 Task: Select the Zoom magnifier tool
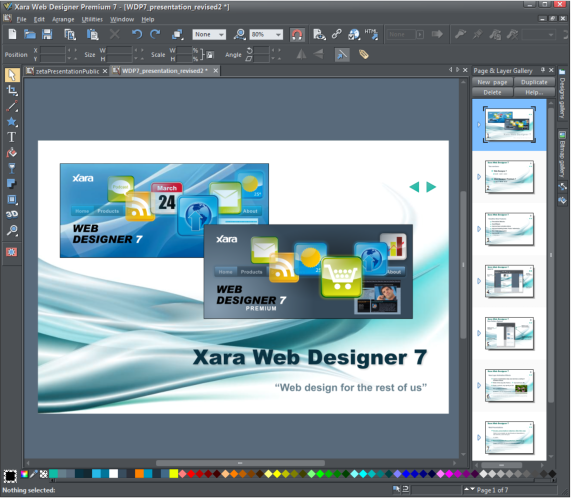[x=12, y=230]
